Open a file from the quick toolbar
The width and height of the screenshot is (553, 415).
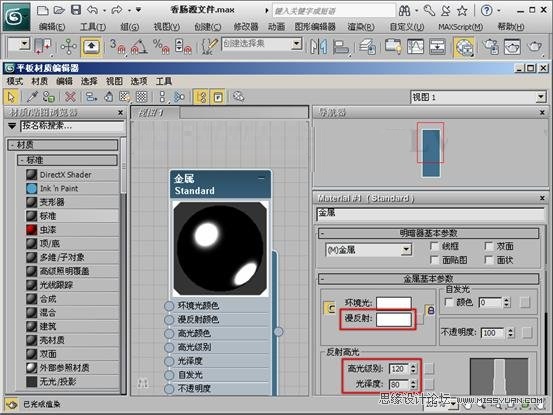(59, 10)
